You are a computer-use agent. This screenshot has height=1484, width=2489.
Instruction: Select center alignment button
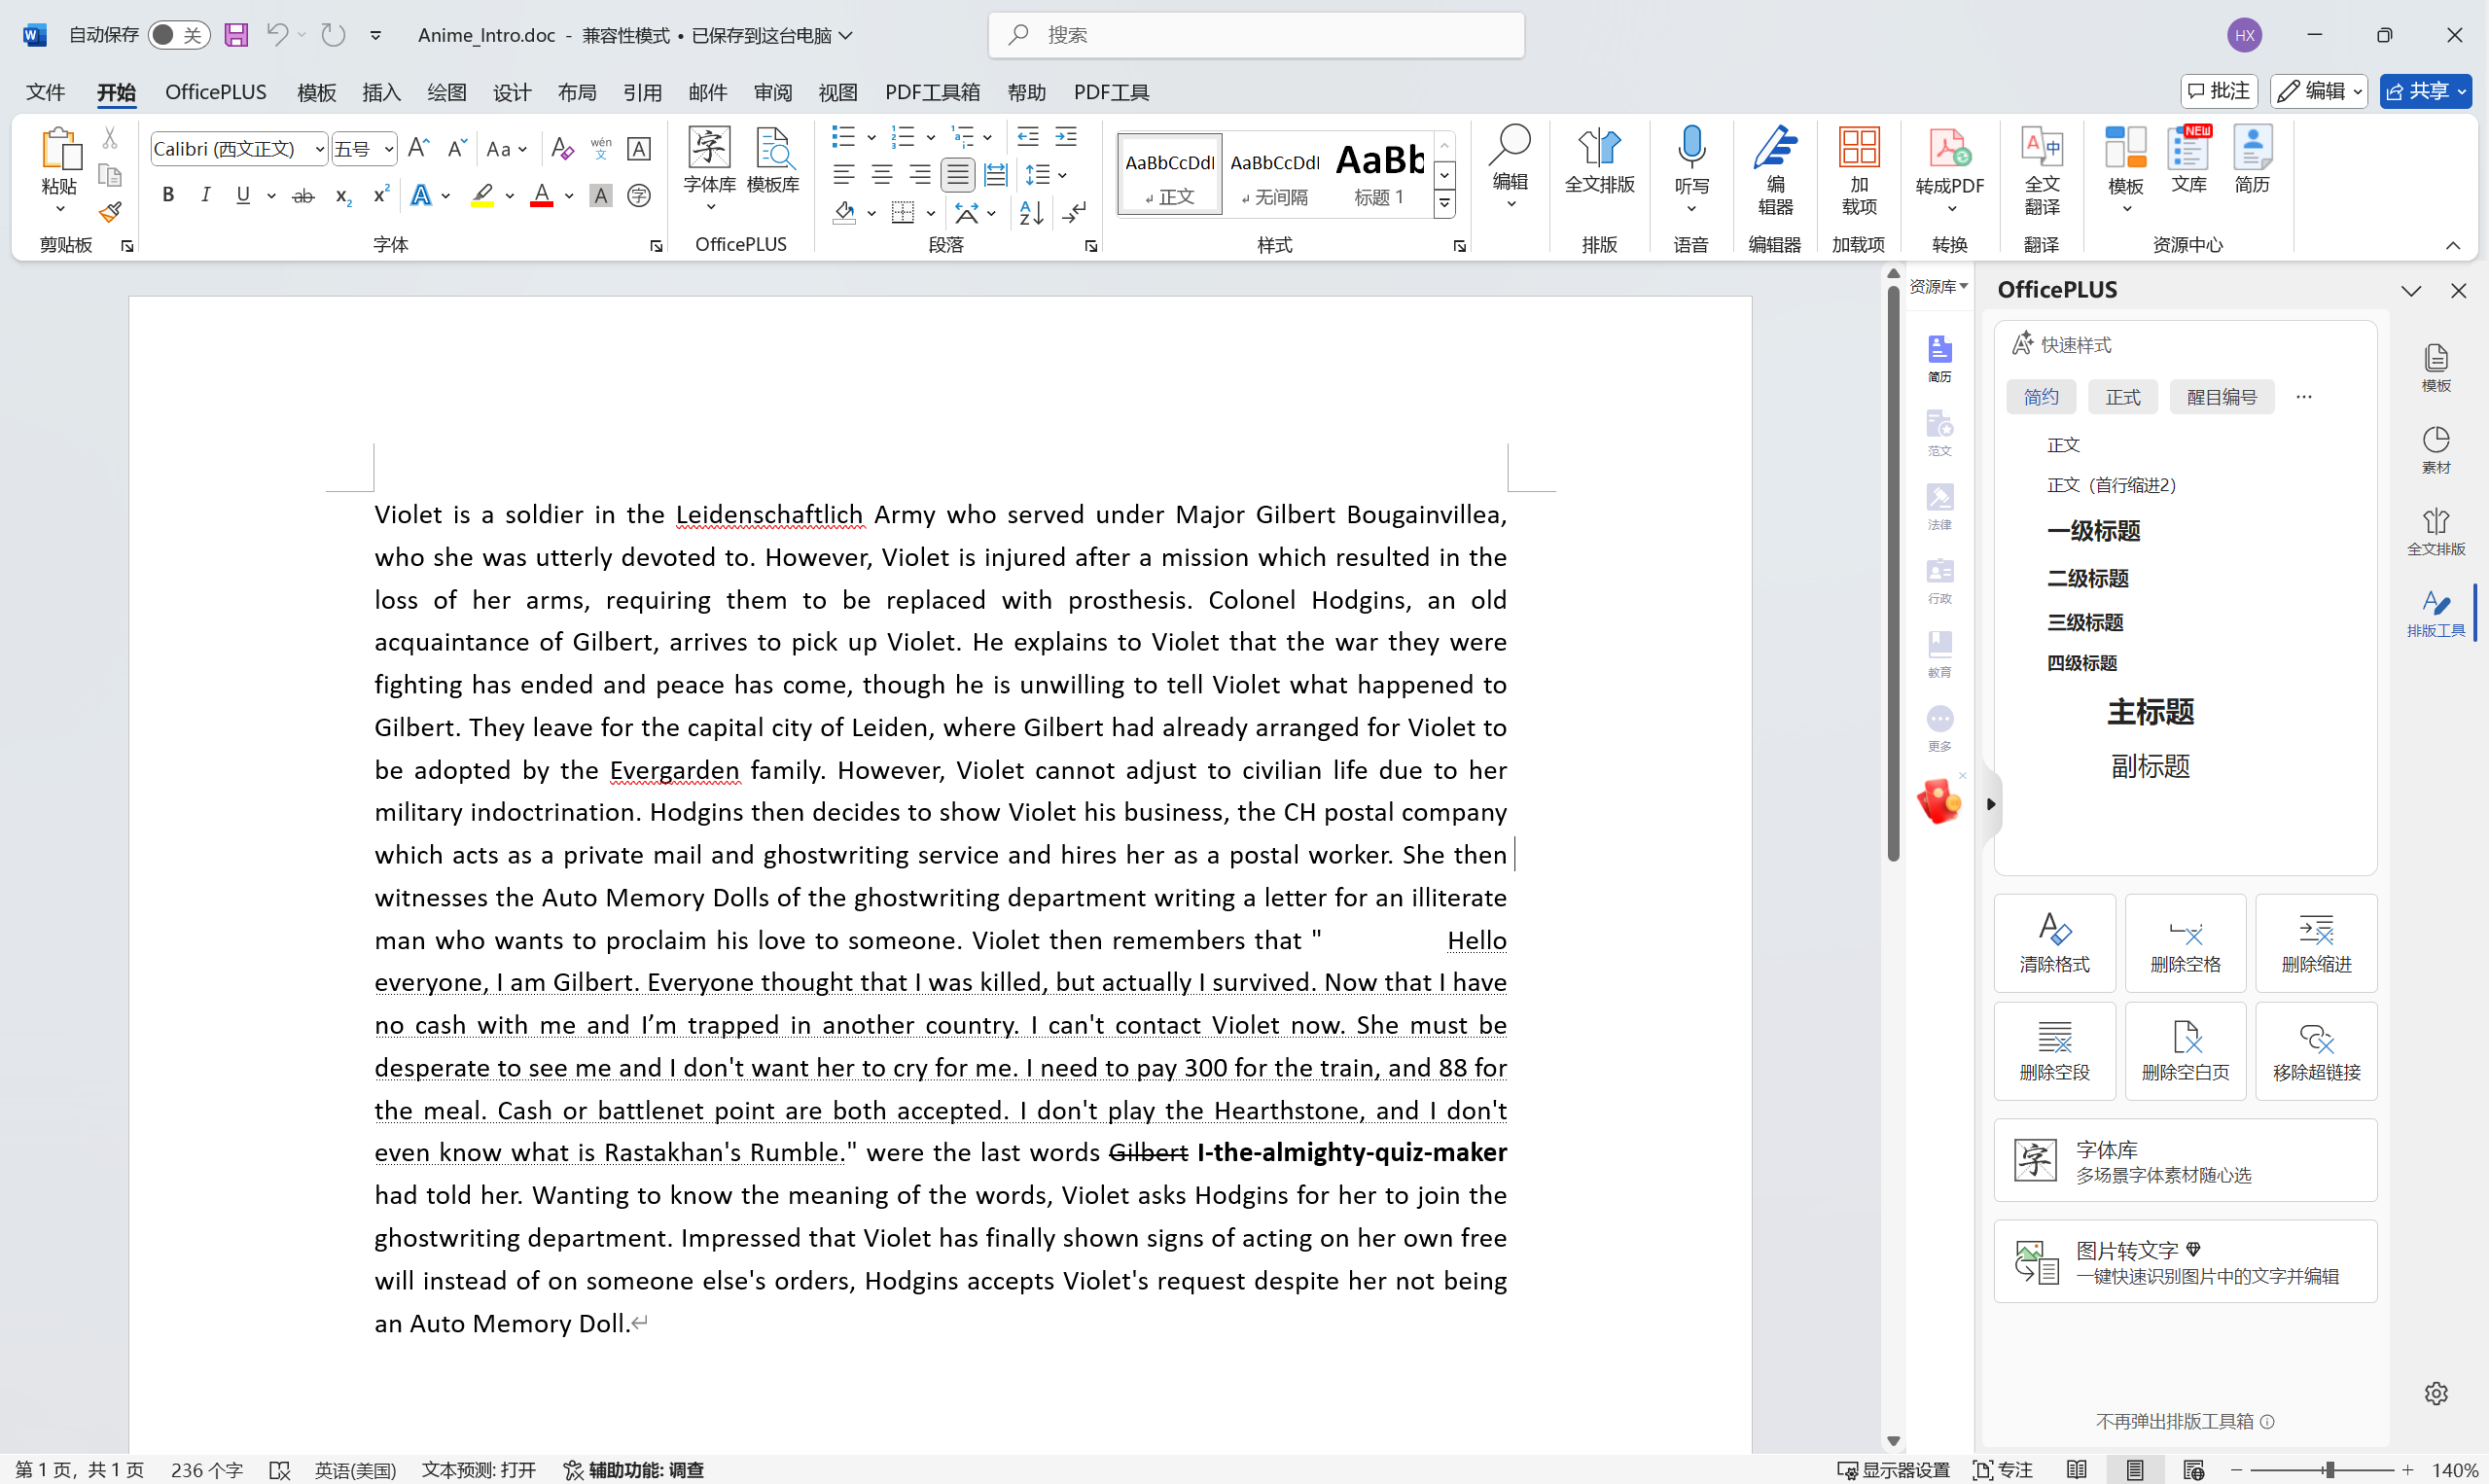pos(881,175)
